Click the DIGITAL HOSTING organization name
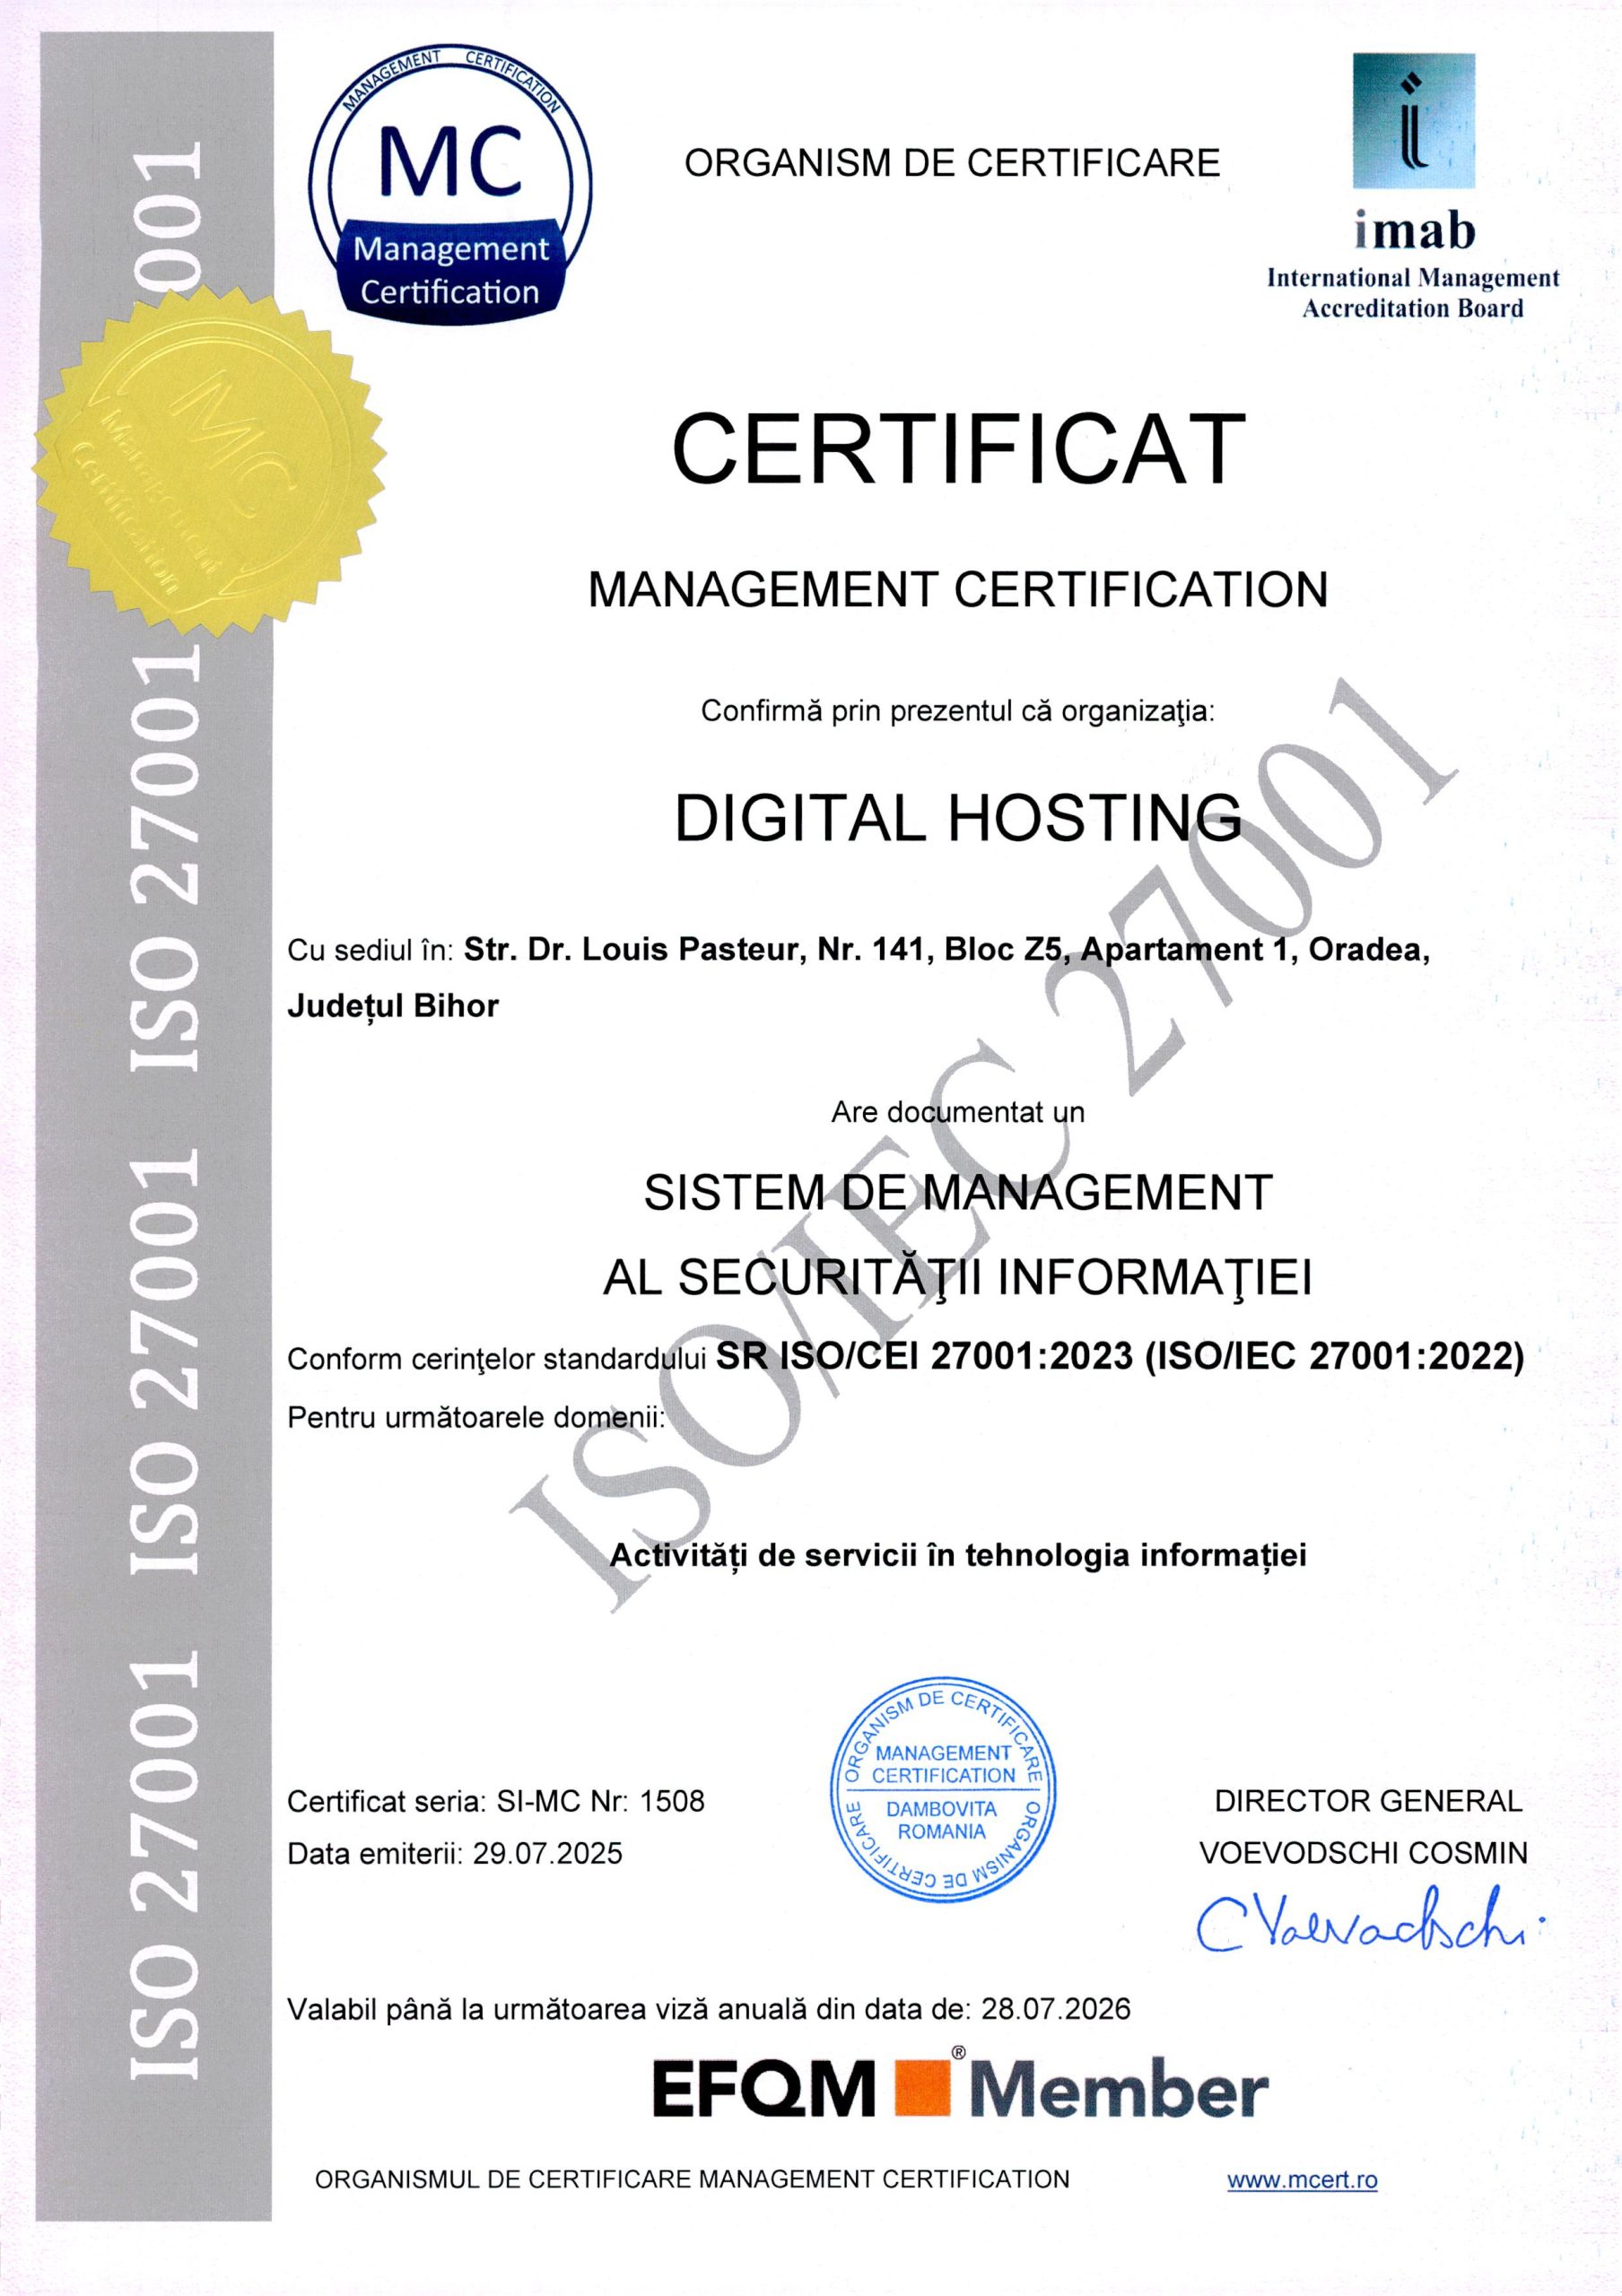 point(958,818)
